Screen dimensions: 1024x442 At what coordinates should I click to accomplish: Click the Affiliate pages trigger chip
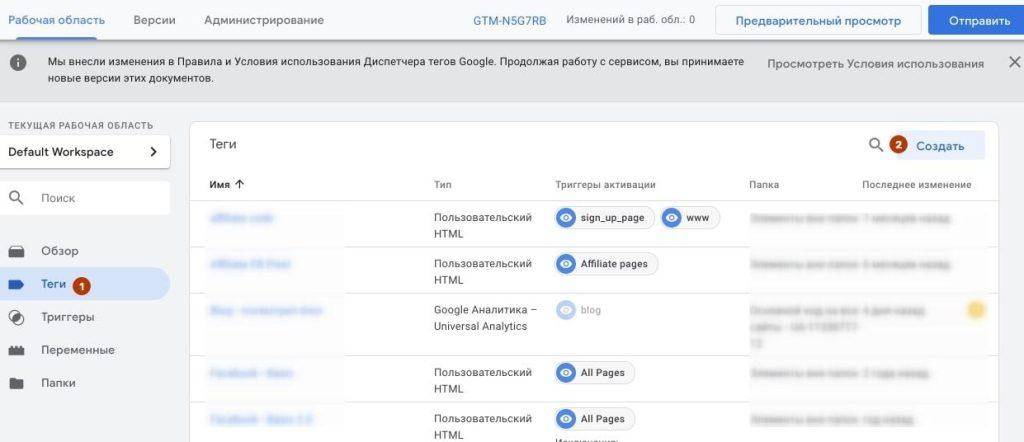607,264
